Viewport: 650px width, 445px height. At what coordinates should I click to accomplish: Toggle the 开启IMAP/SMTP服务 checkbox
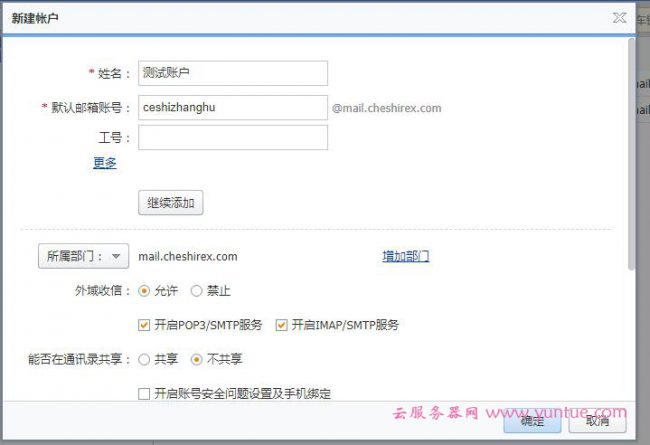click(282, 325)
